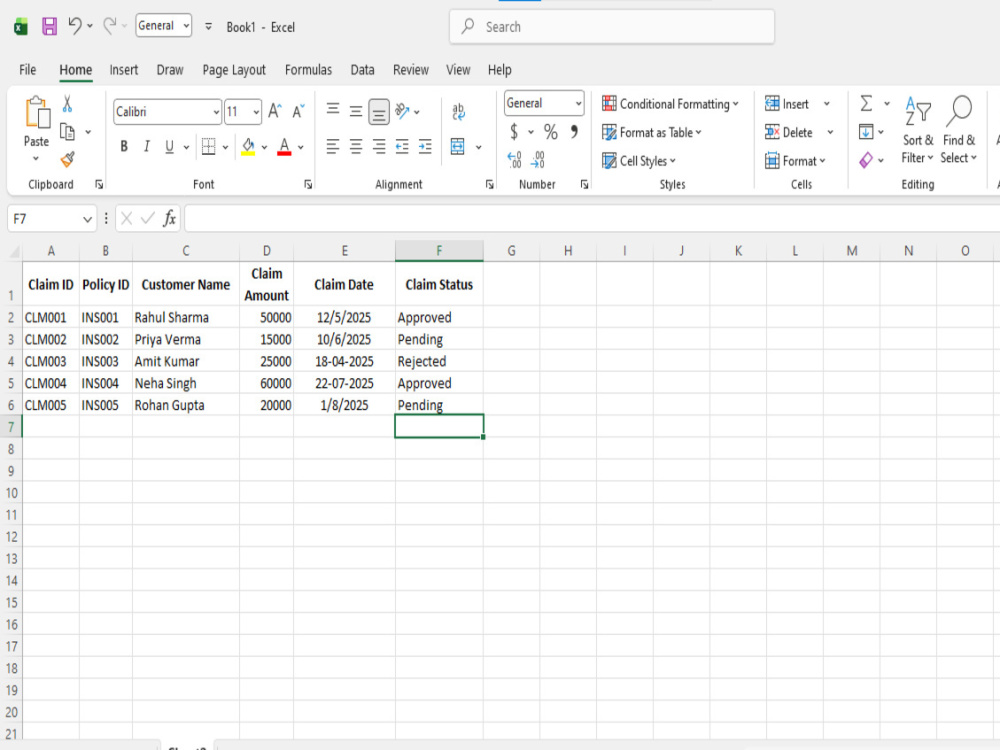Screen dimensions: 1000x750
Task: Click the Fill down arrow icon
Action: click(x=866, y=132)
